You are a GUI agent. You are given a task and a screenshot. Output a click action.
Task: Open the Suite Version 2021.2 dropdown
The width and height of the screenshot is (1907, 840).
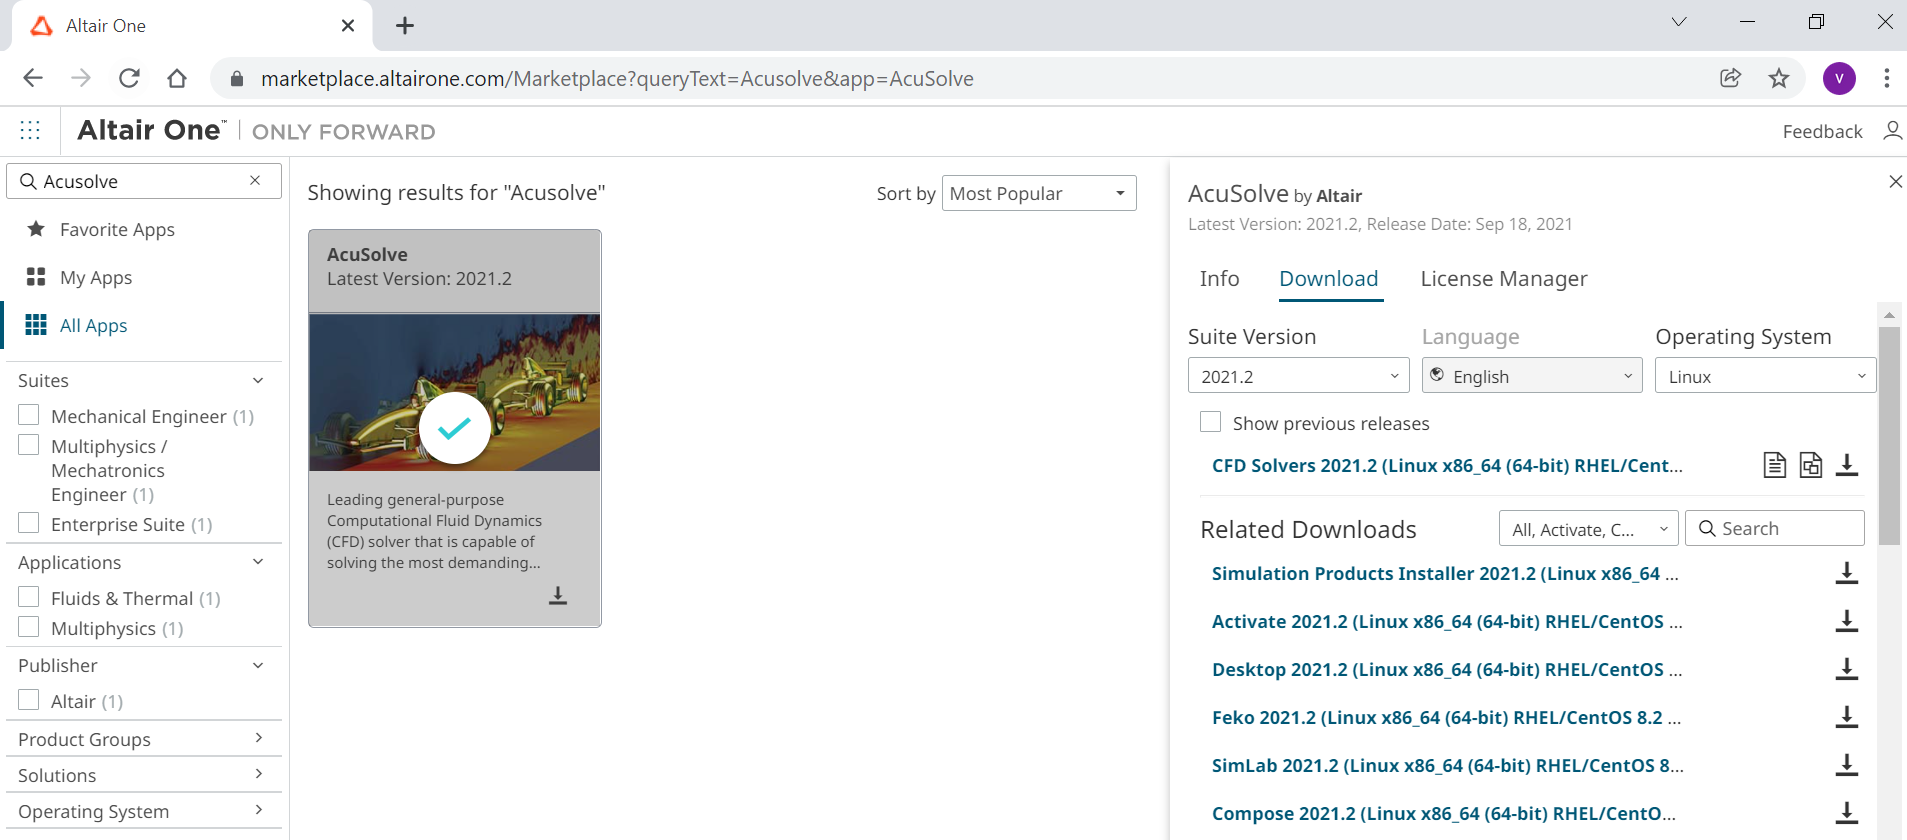(1298, 376)
